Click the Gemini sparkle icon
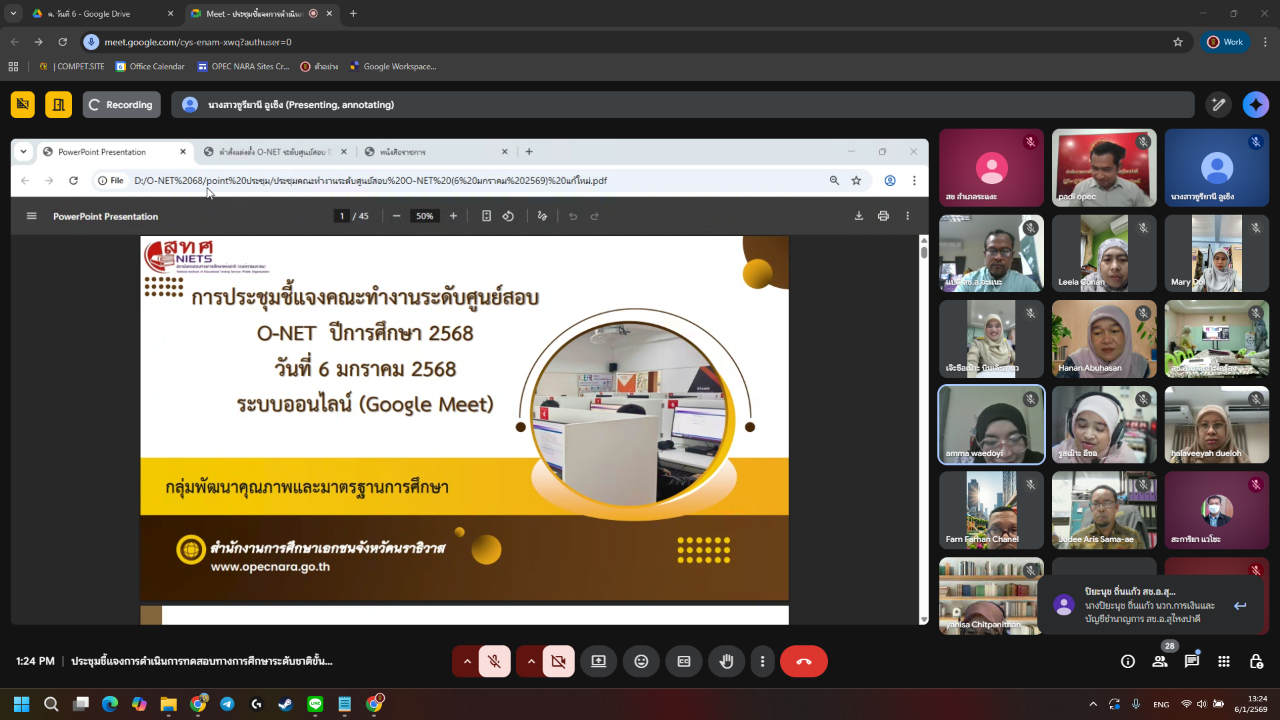 [1255, 104]
